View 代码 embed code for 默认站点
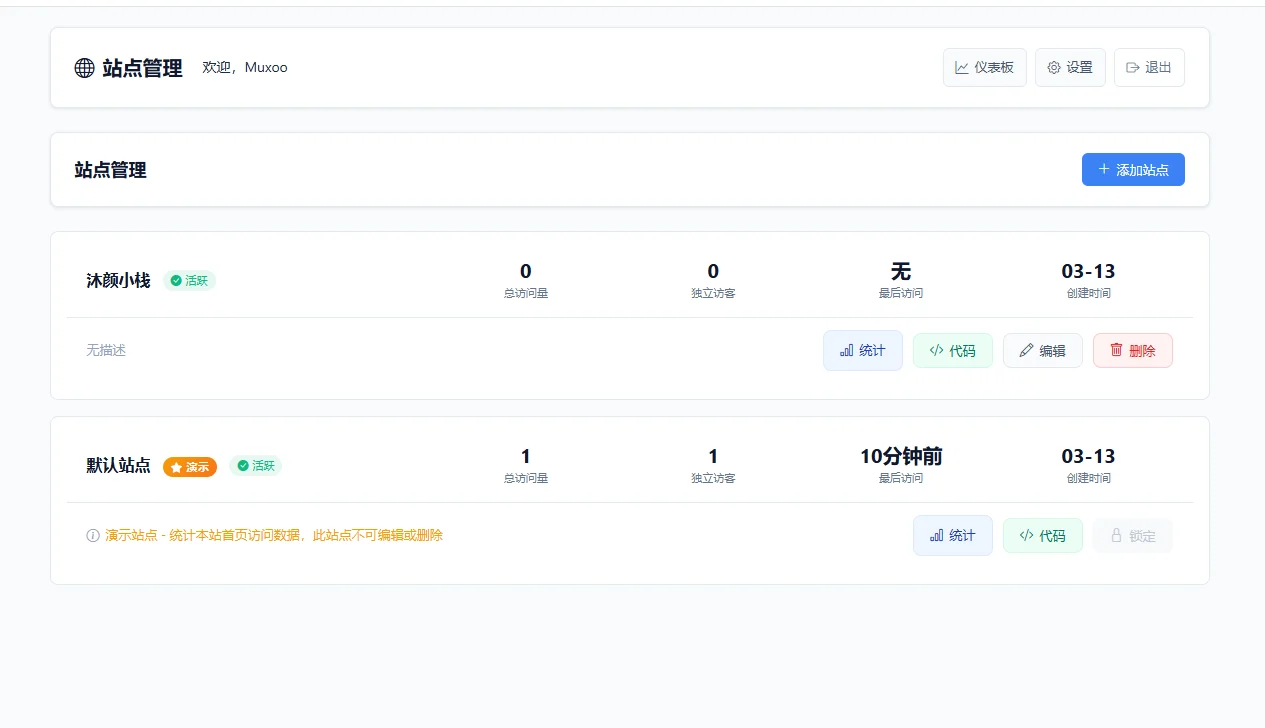Image resolution: width=1265 pixels, height=728 pixels. (1042, 536)
